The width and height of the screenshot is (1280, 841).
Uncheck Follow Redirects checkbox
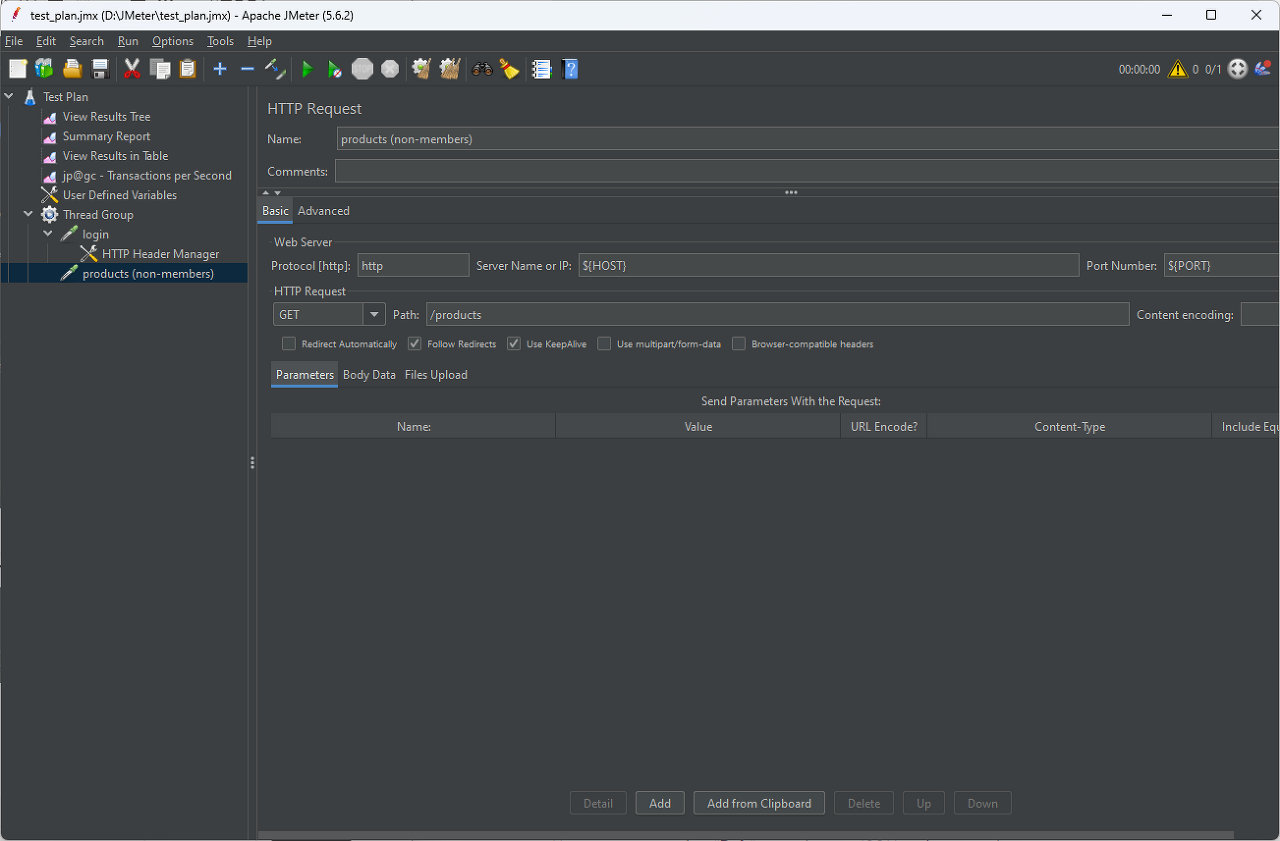point(415,344)
